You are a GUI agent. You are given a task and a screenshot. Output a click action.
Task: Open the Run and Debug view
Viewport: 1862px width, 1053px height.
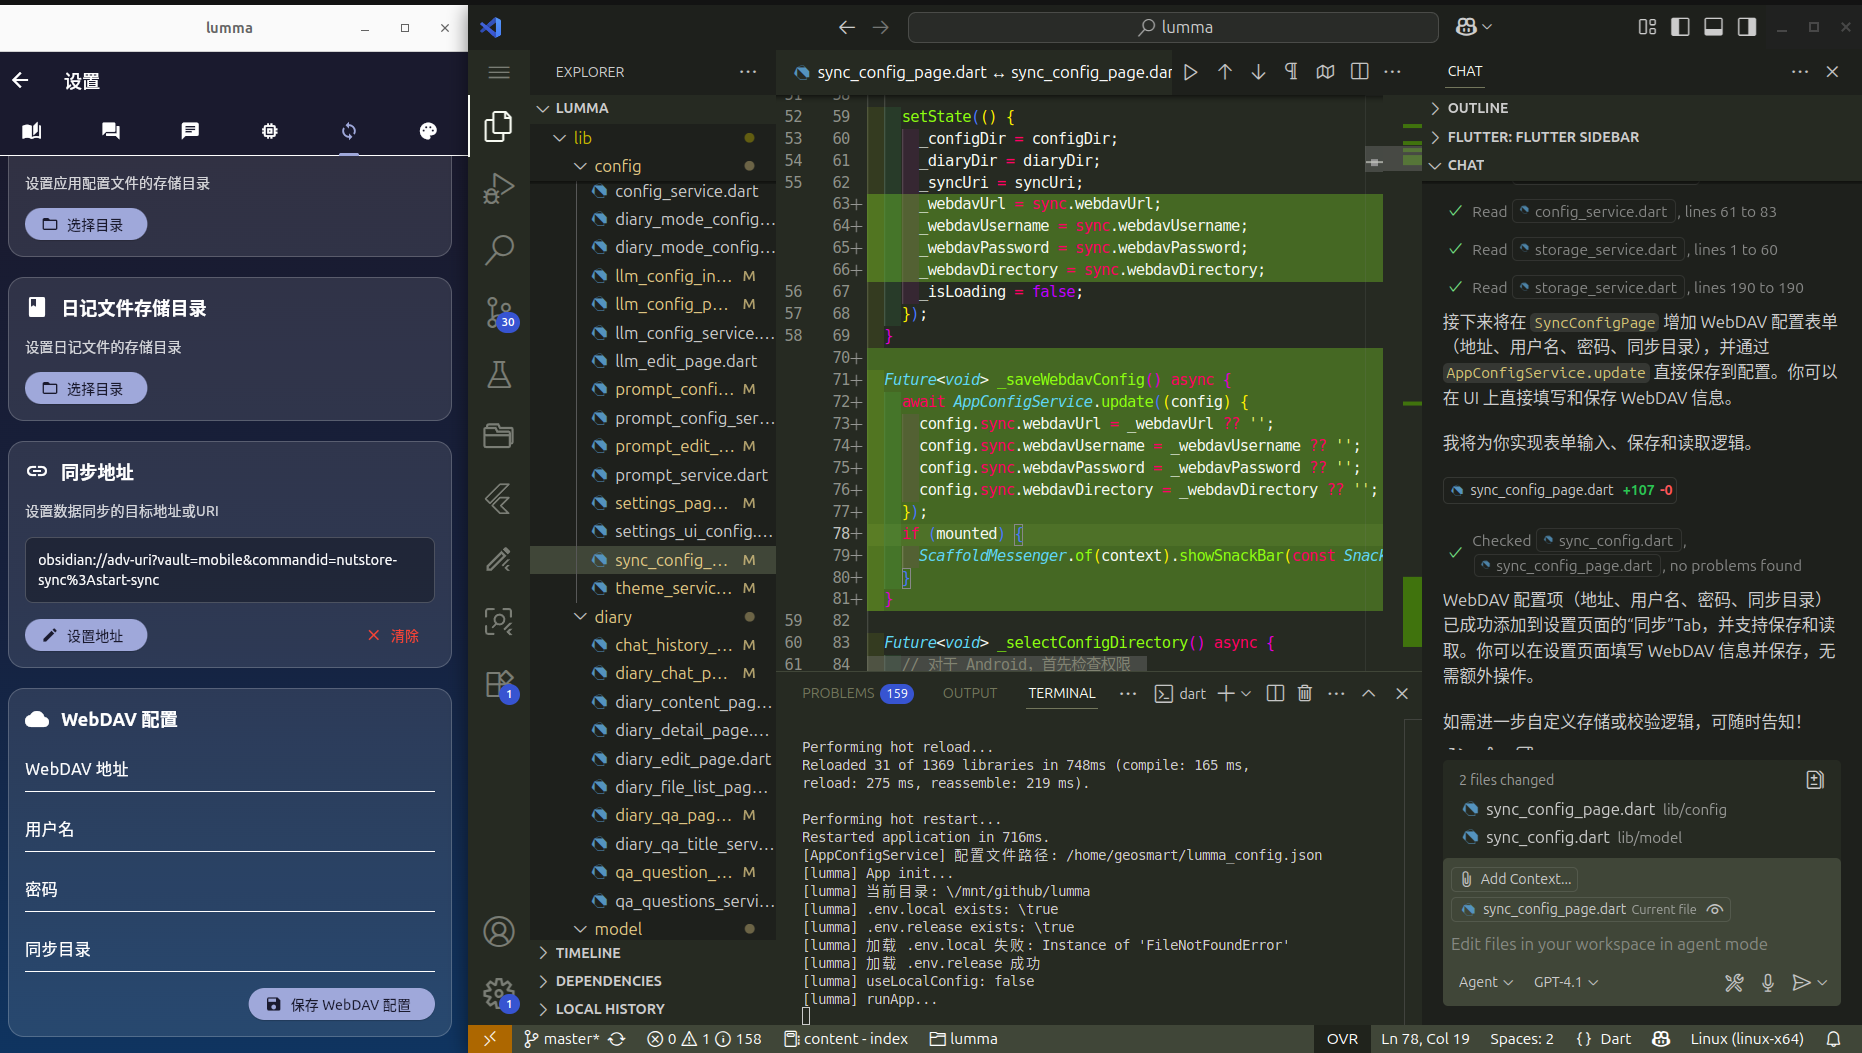tap(498, 188)
